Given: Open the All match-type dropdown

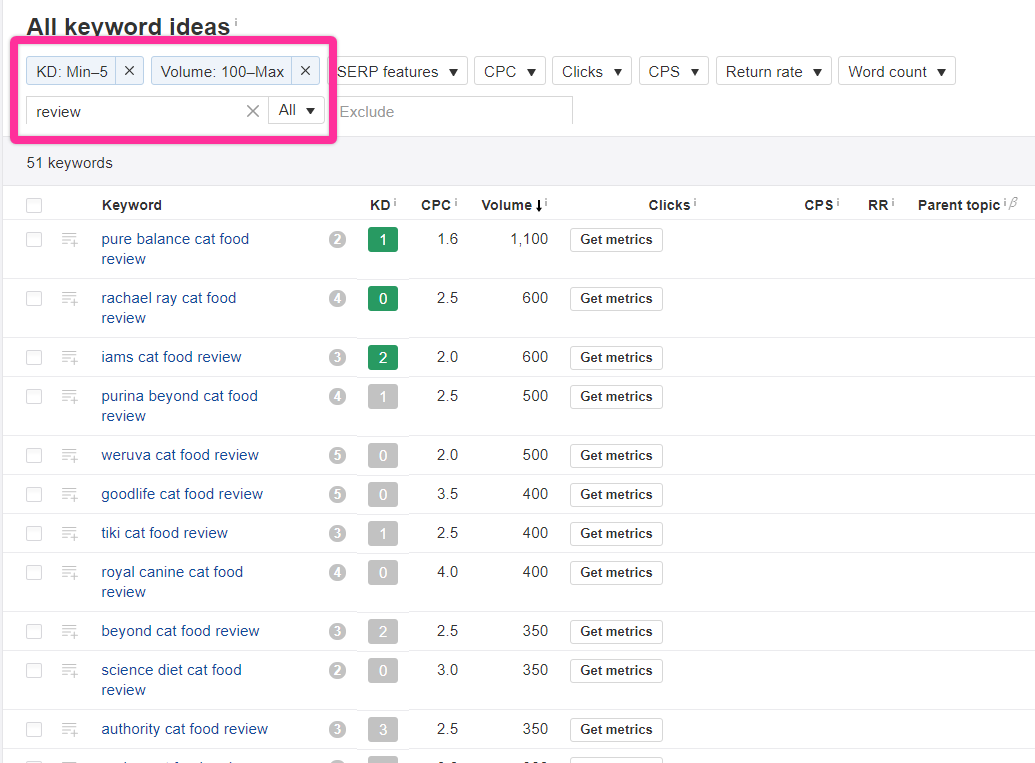Looking at the screenshot, I should coord(296,110).
